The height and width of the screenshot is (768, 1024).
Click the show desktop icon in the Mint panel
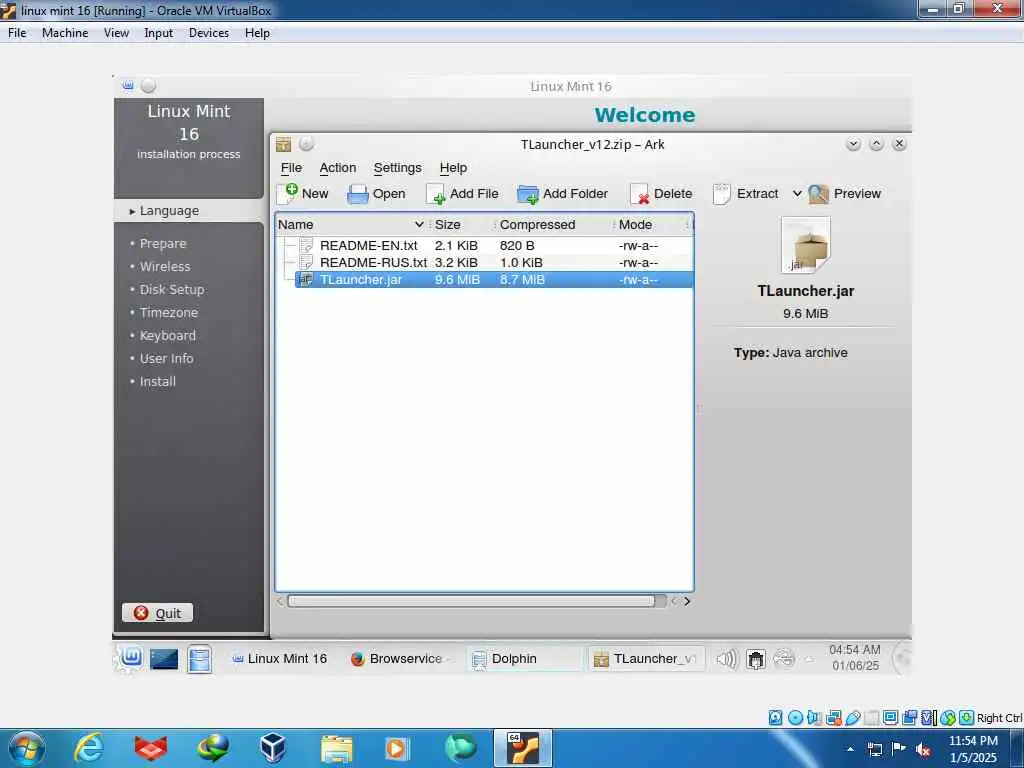(164, 659)
